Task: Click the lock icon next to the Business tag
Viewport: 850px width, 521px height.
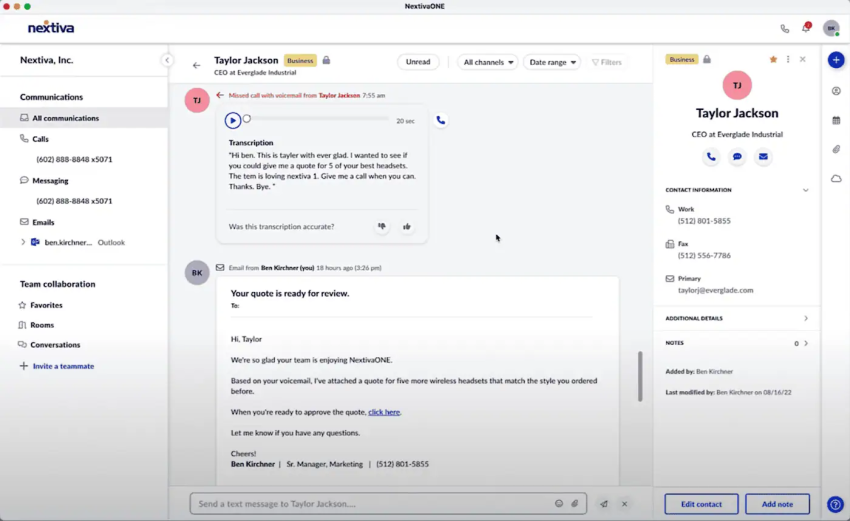Action: pyautogui.click(x=326, y=60)
